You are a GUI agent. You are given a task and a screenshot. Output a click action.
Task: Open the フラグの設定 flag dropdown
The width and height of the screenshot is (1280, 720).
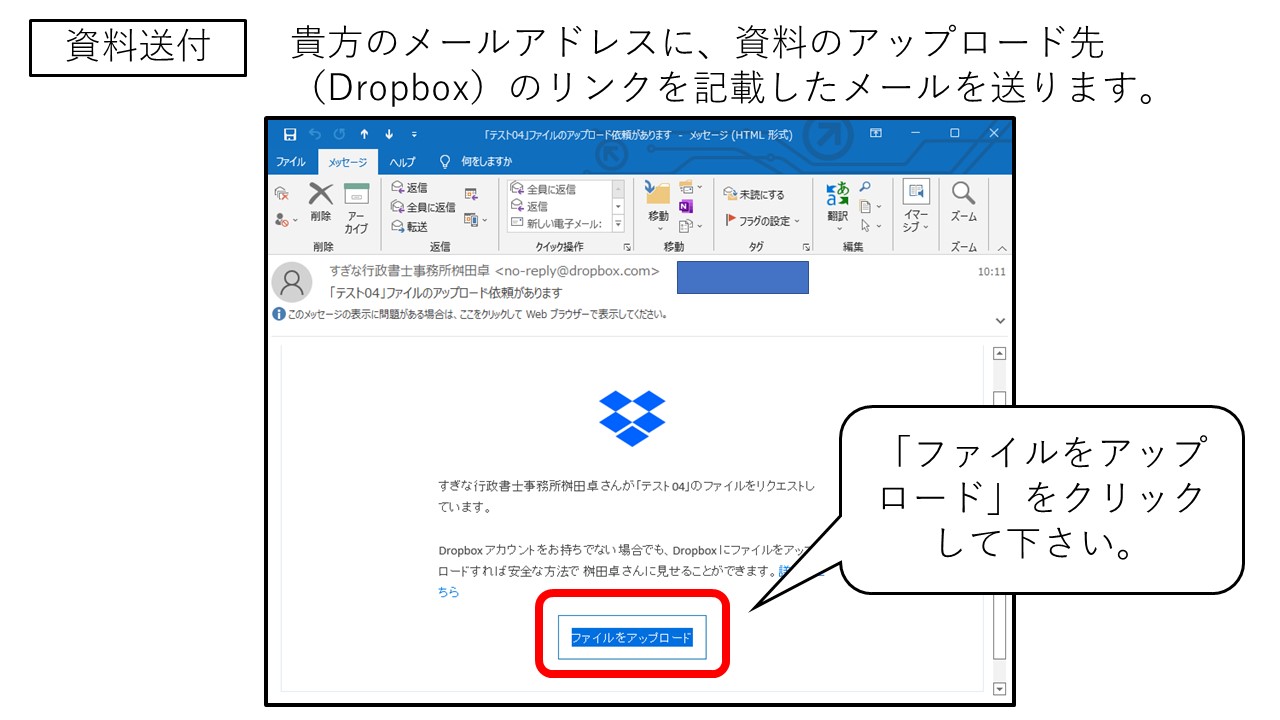pos(762,220)
